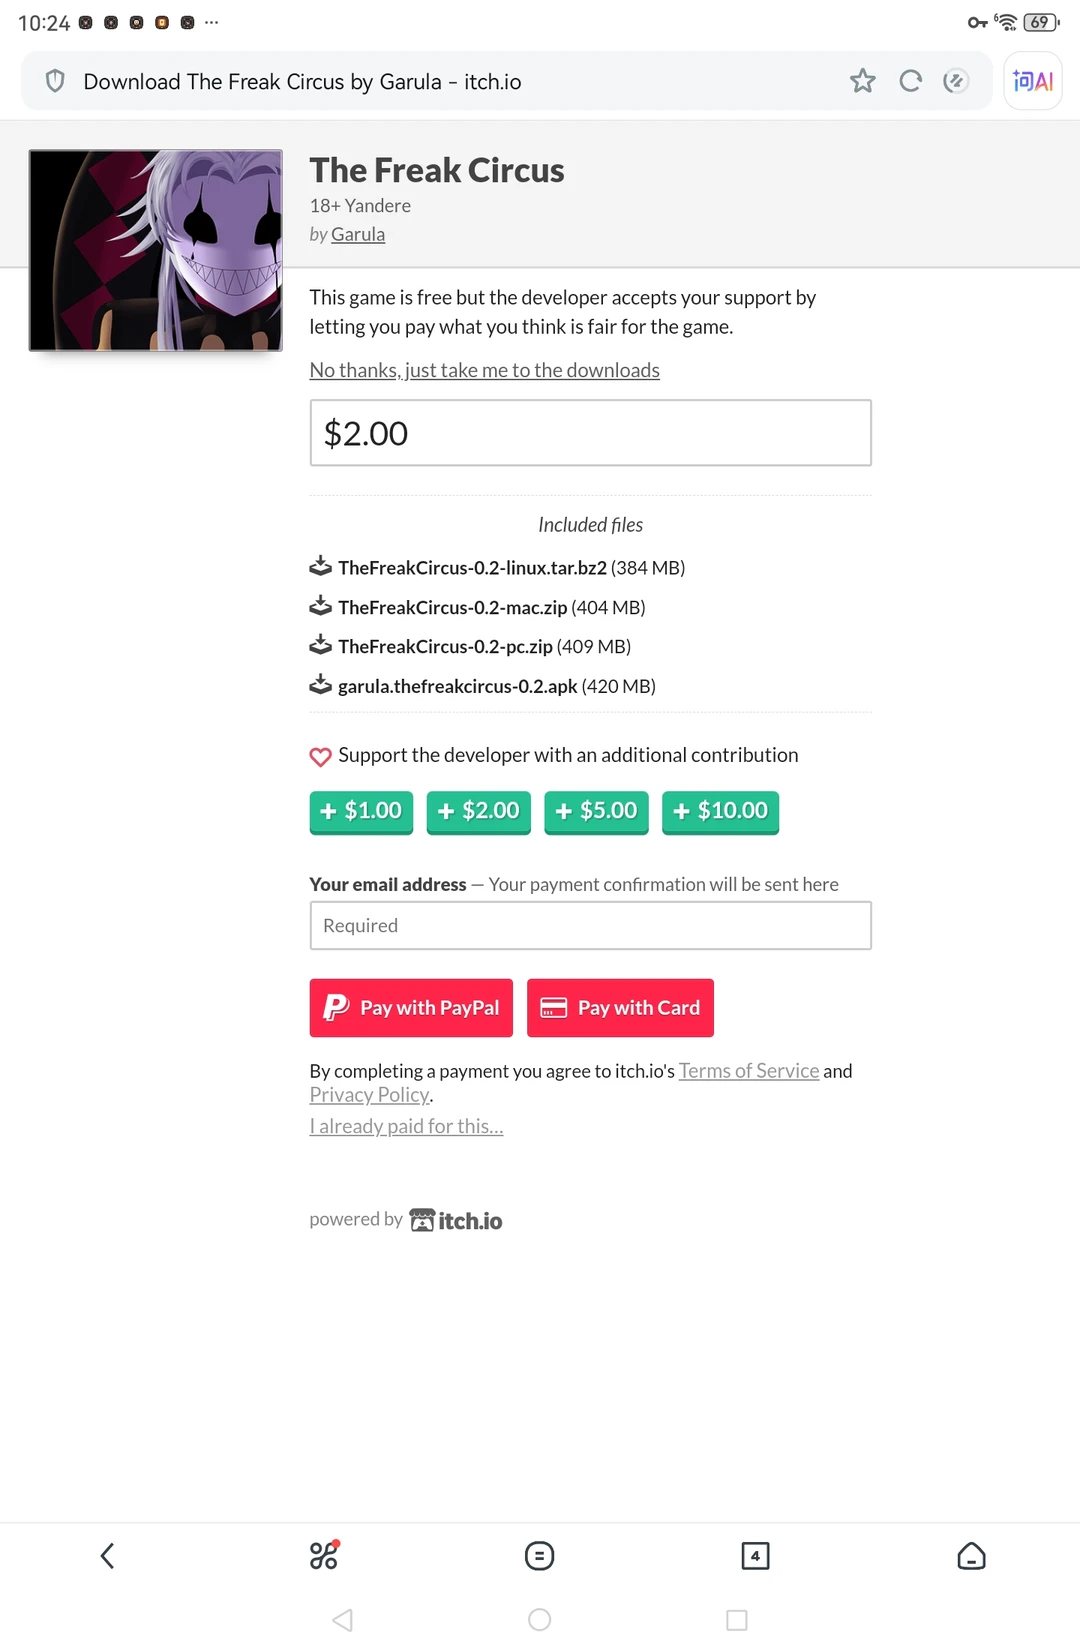Tap the shield security icon in address bar
The width and height of the screenshot is (1080, 1650).
coord(56,81)
